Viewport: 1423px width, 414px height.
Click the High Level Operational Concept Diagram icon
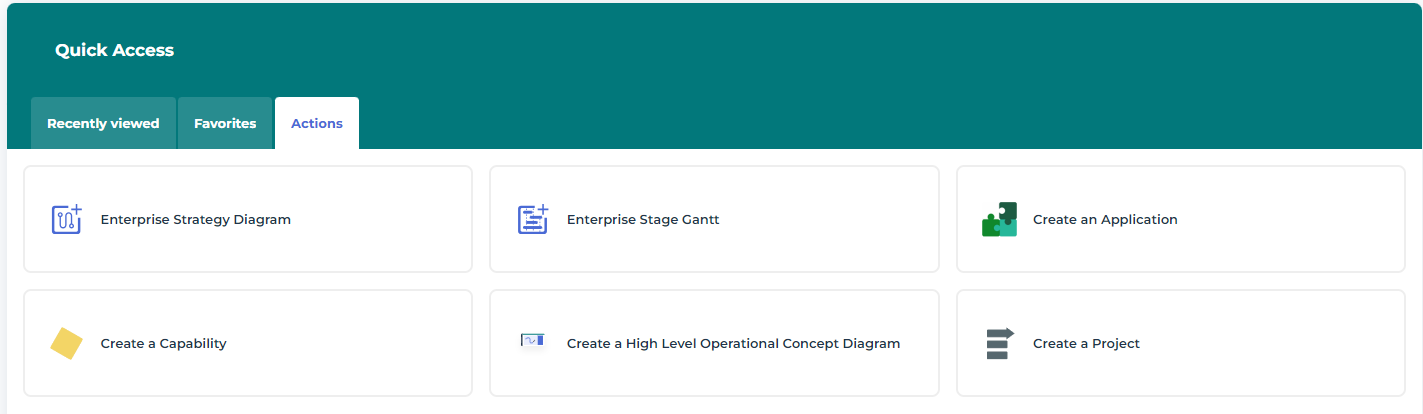click(532, 342)
